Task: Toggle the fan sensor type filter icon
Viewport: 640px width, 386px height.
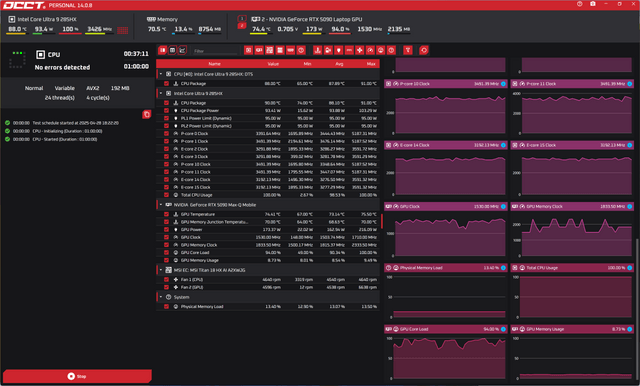Action: (360, 50)
